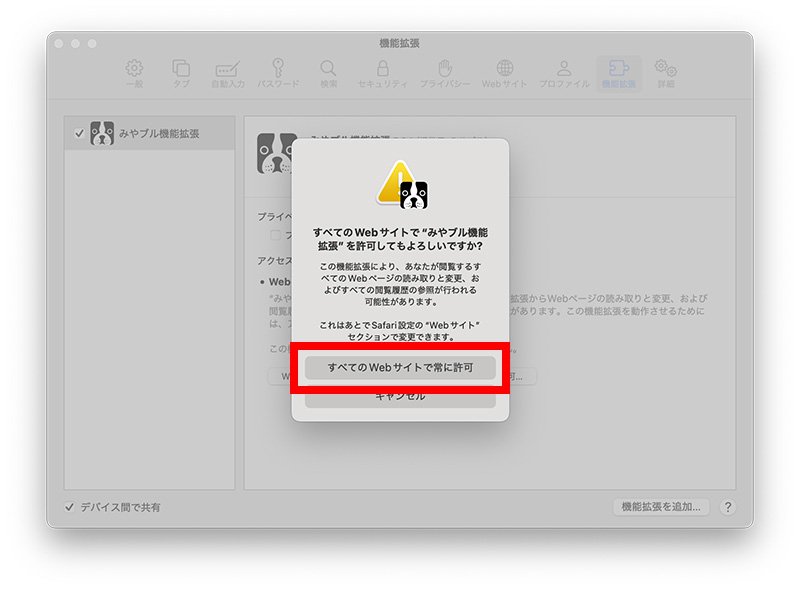Open the パスワード (Passwords) key icon tab

click(278, 73)
